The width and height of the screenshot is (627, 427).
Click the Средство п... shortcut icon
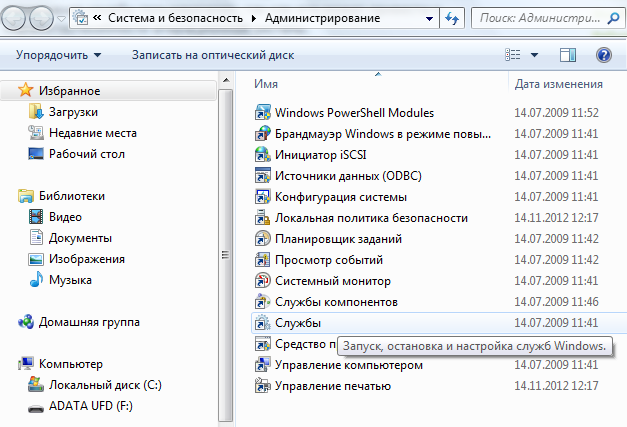click(x=263, y=344)
